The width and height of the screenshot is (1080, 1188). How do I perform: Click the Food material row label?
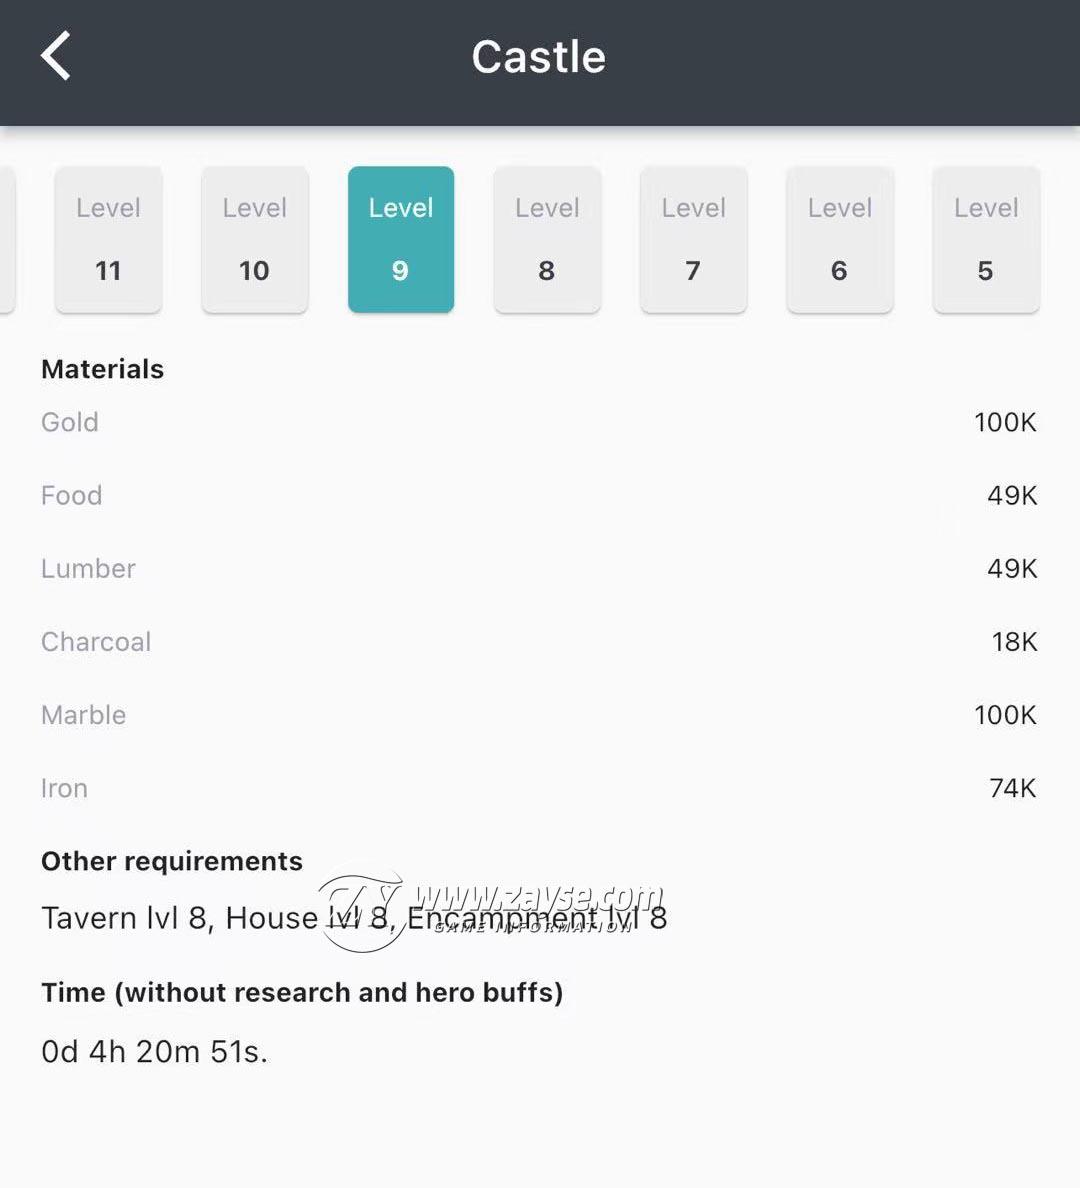pos(71,496)
